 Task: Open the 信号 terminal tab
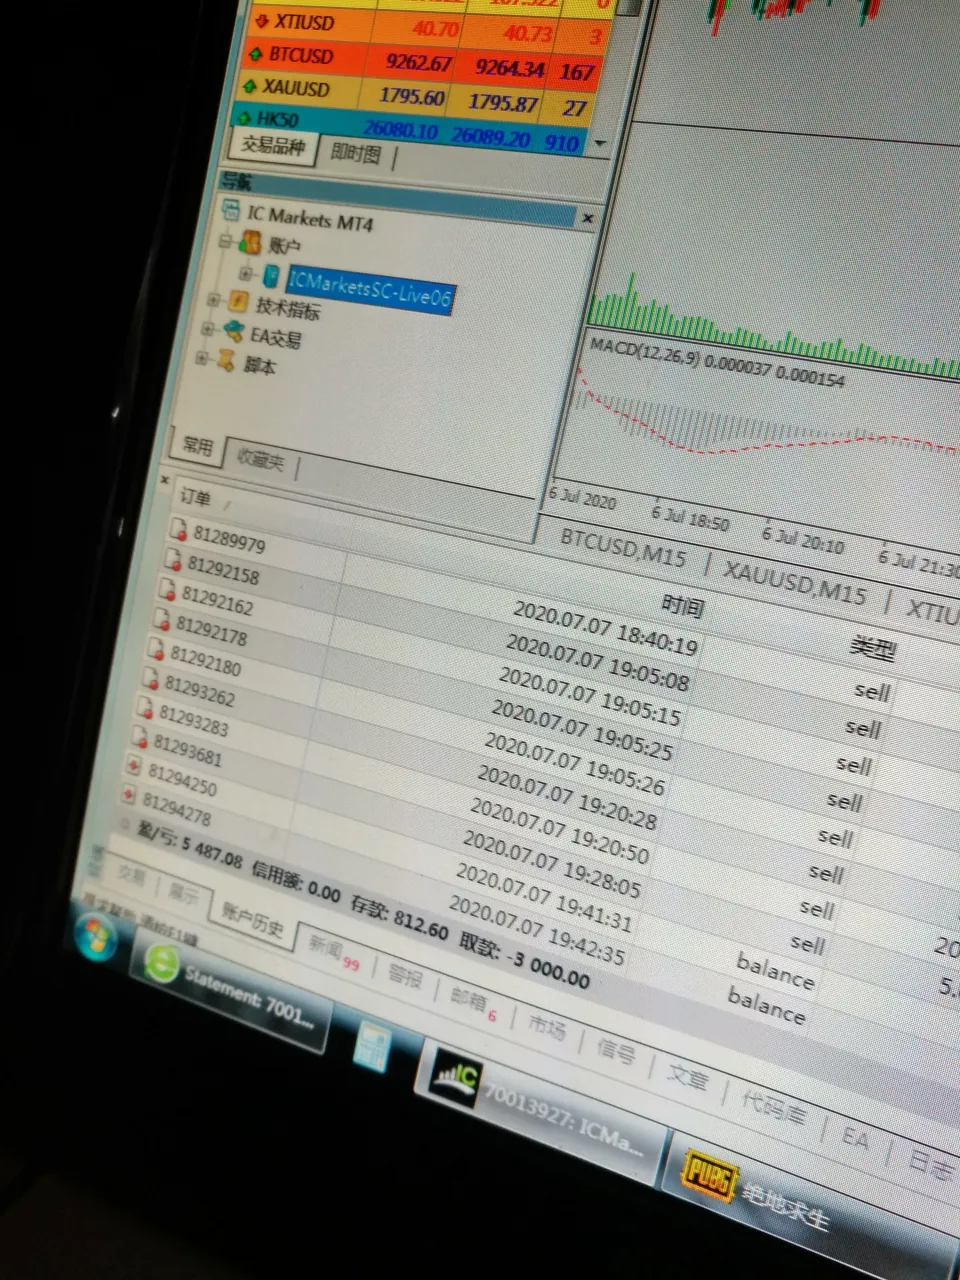pyautogui.click(x=616, y=1053)
